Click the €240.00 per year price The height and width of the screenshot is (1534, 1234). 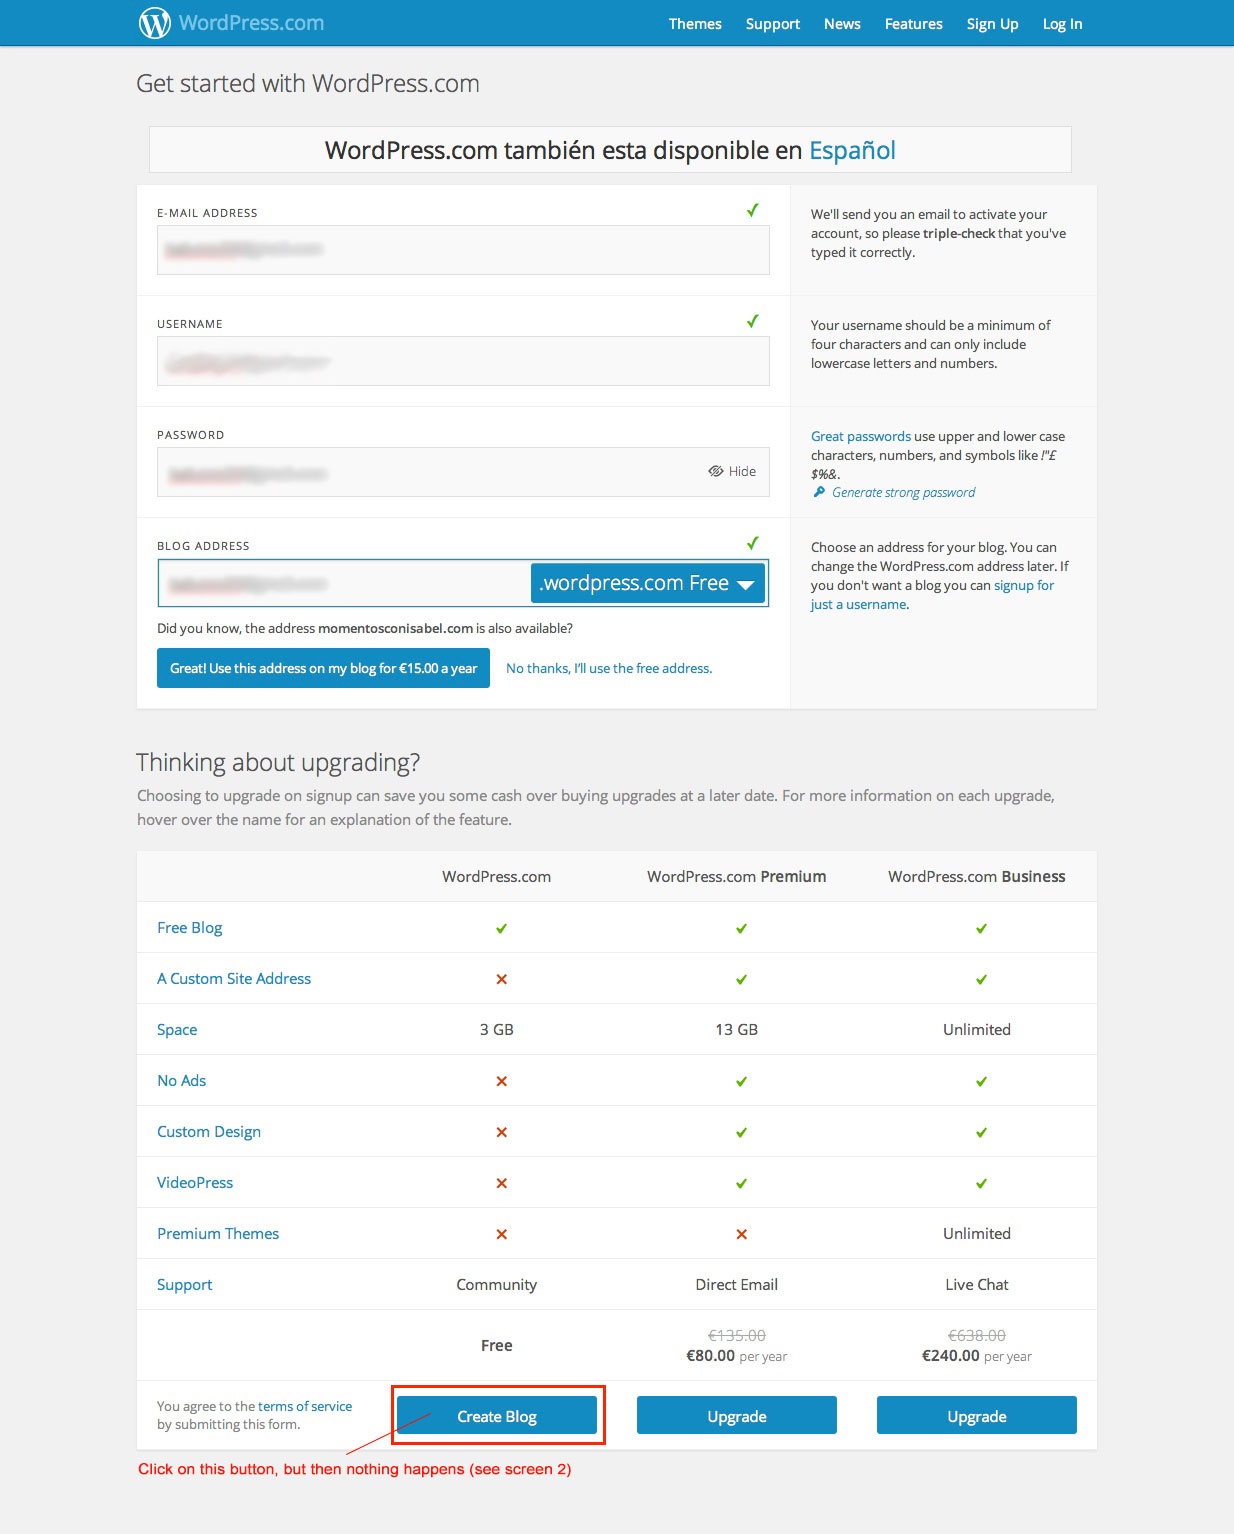coord(977,1356)
